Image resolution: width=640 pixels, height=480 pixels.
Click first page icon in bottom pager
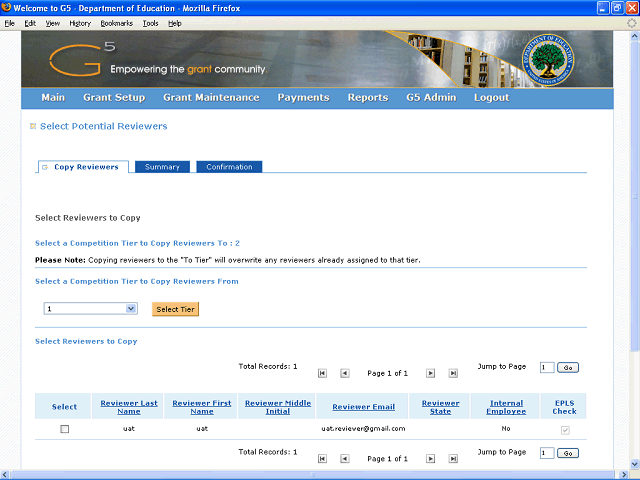322,458
